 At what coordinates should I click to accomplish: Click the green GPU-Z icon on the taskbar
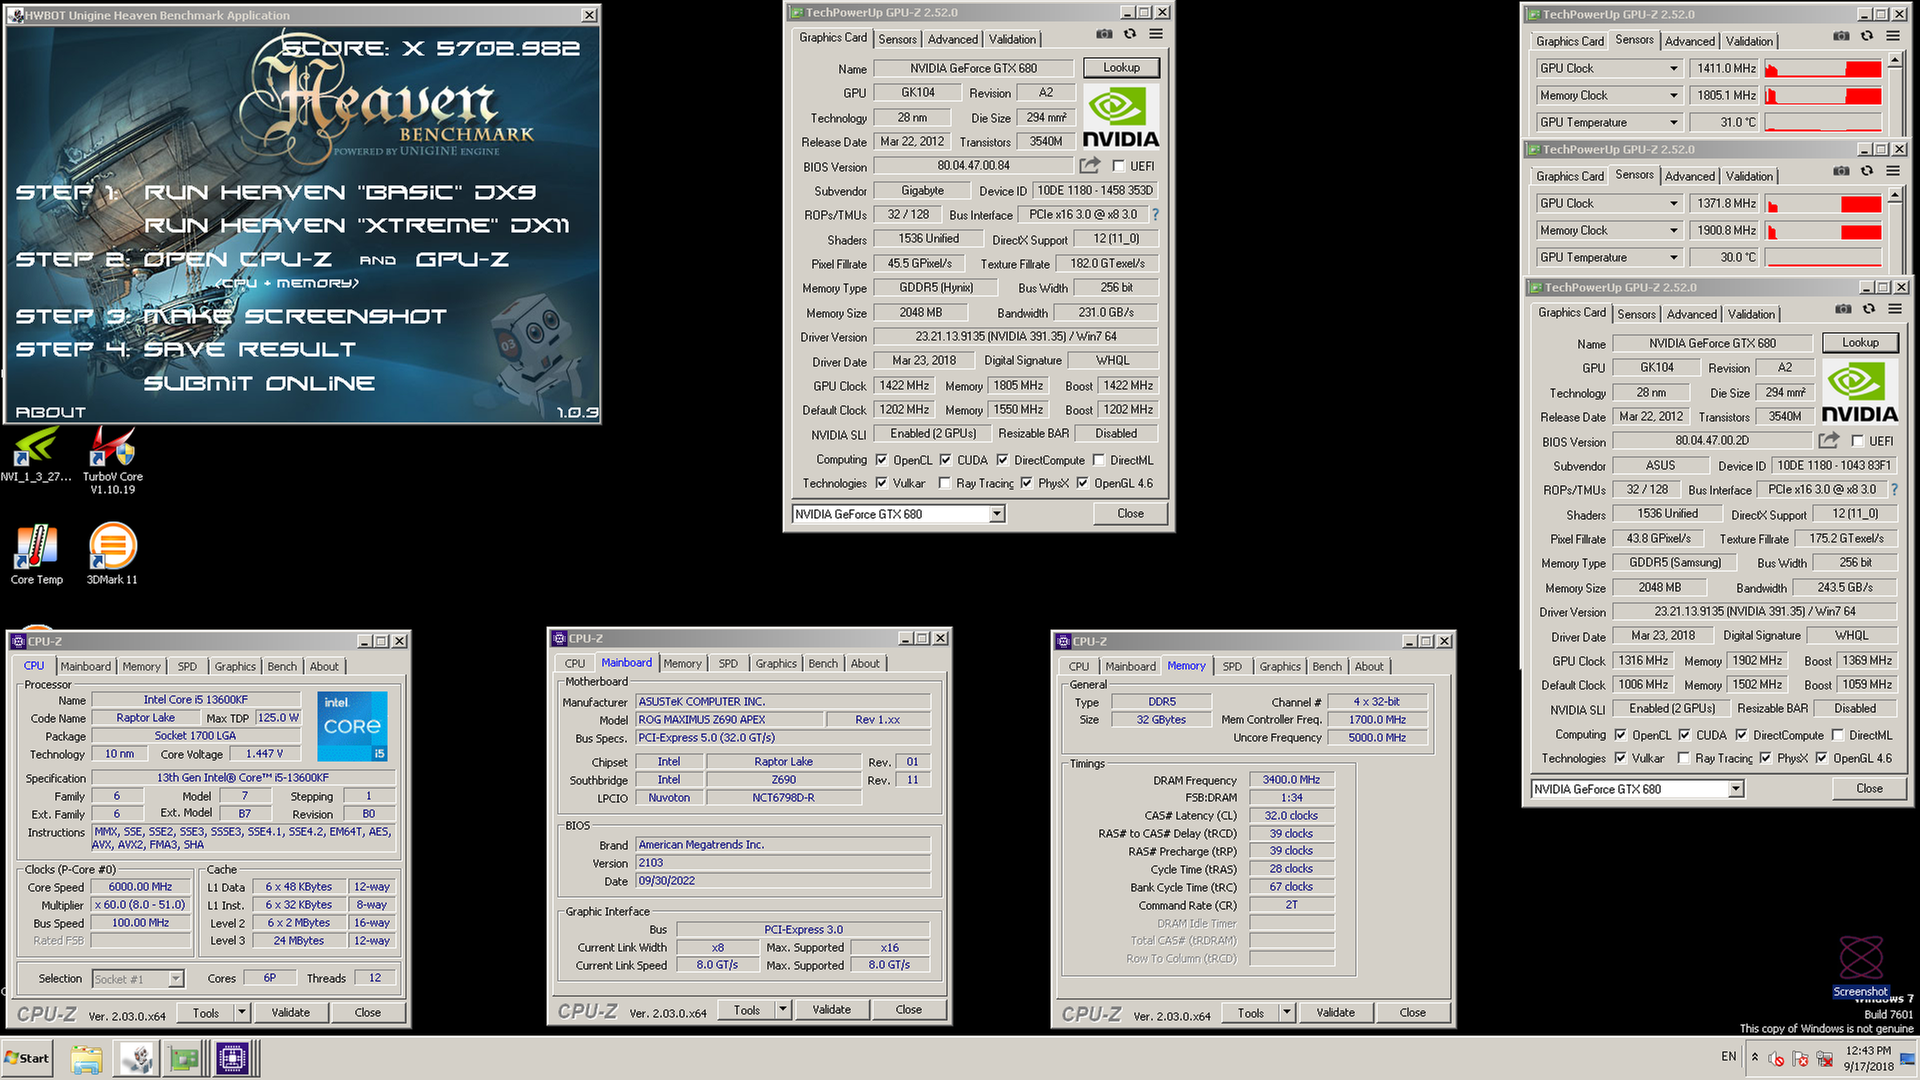pyautogui.click(x=184, y=1058)
